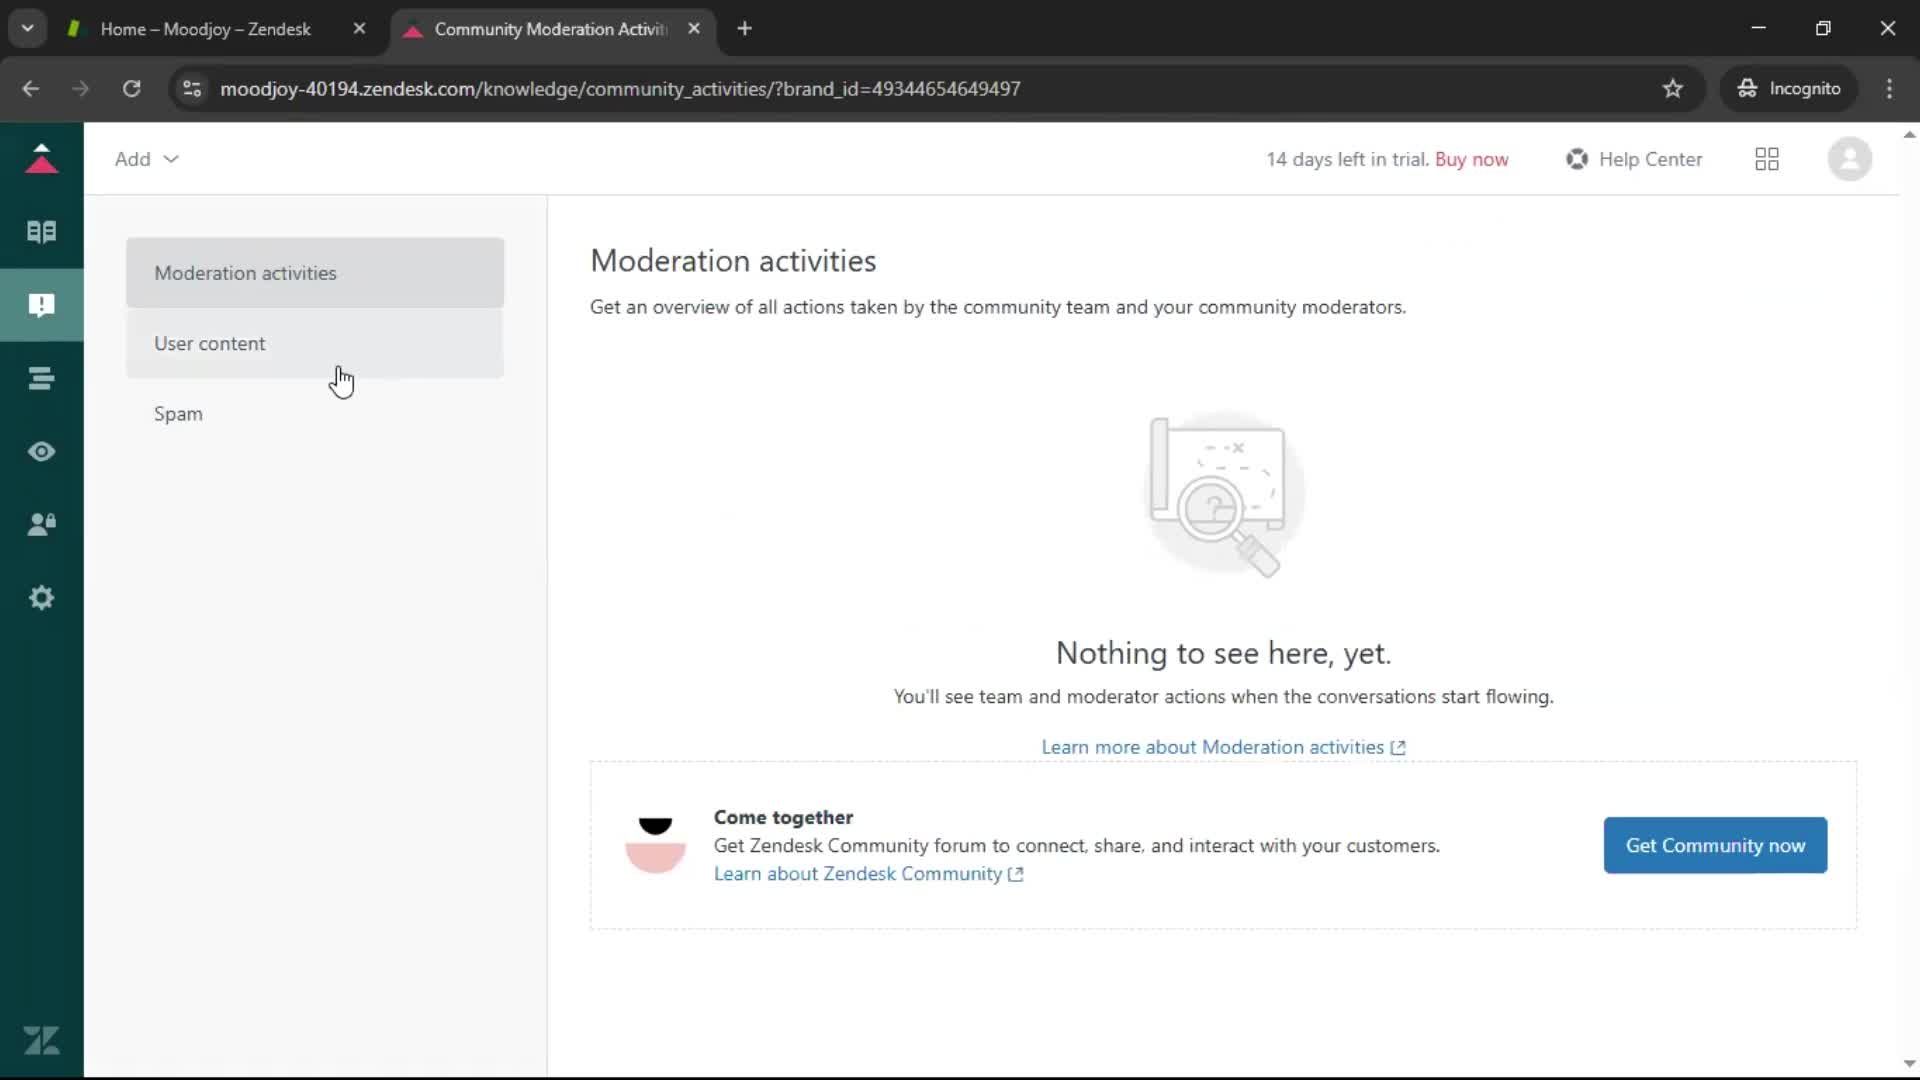Screen dimensions: 1920x1080
Task: Click the browser reload icon
Action: coord(131,89)
